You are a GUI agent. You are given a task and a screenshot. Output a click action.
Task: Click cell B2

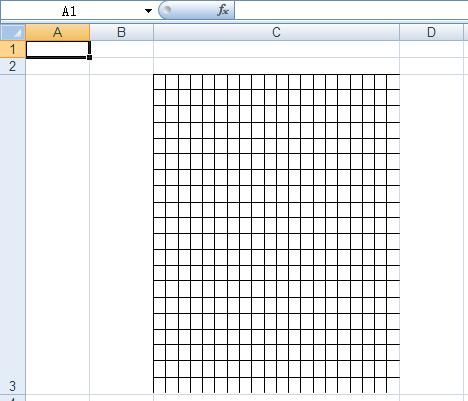coord(121,66)
